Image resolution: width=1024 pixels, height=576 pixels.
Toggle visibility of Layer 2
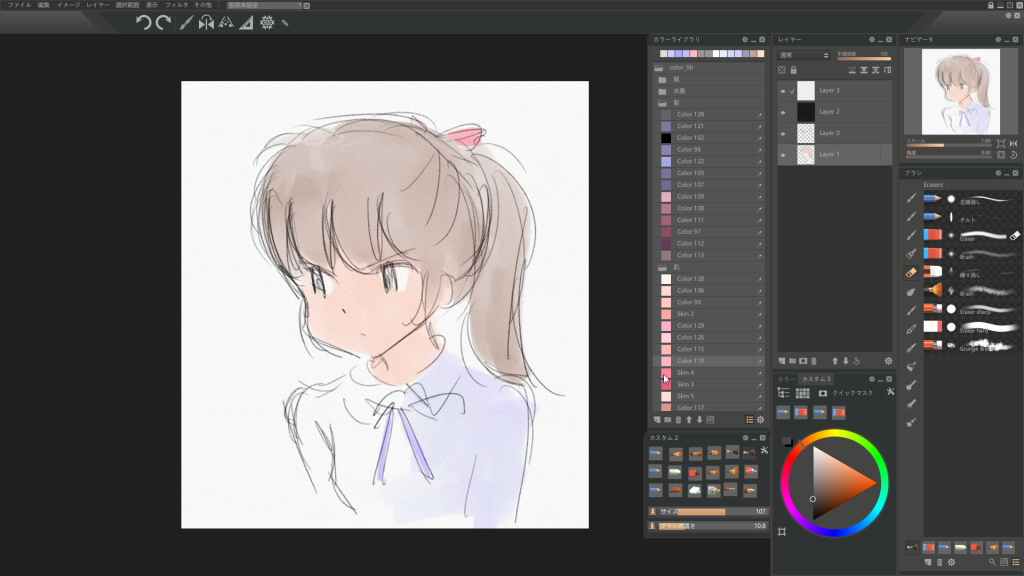[x=783, y=112]
